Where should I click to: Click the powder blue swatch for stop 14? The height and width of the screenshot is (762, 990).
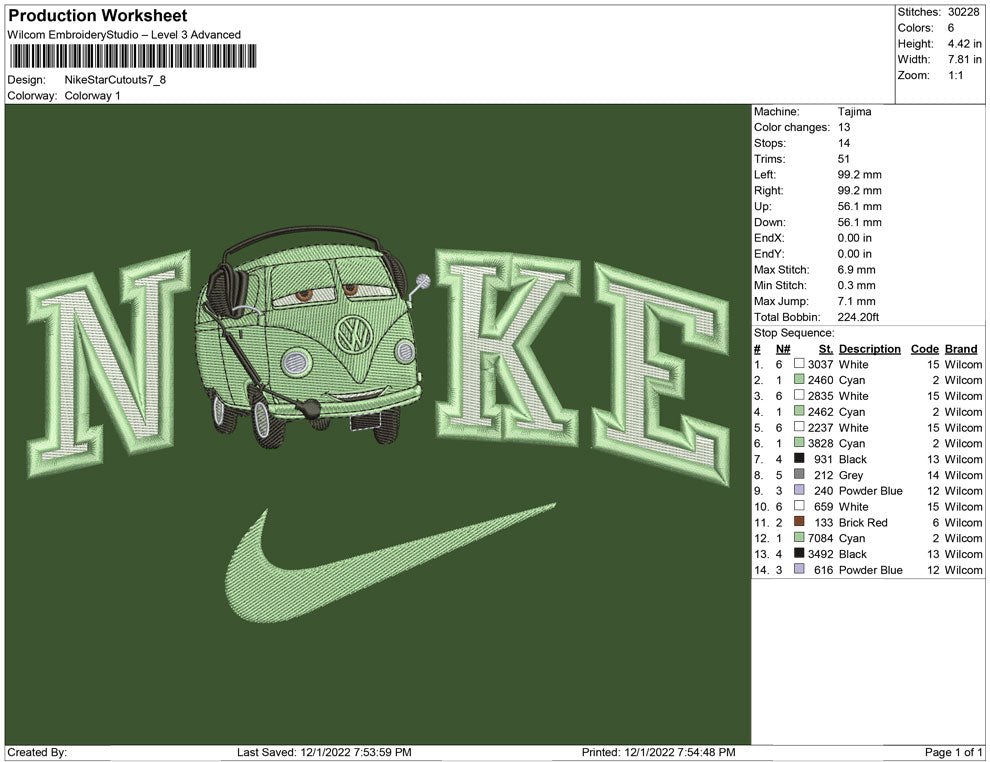[x=799, y=569]
